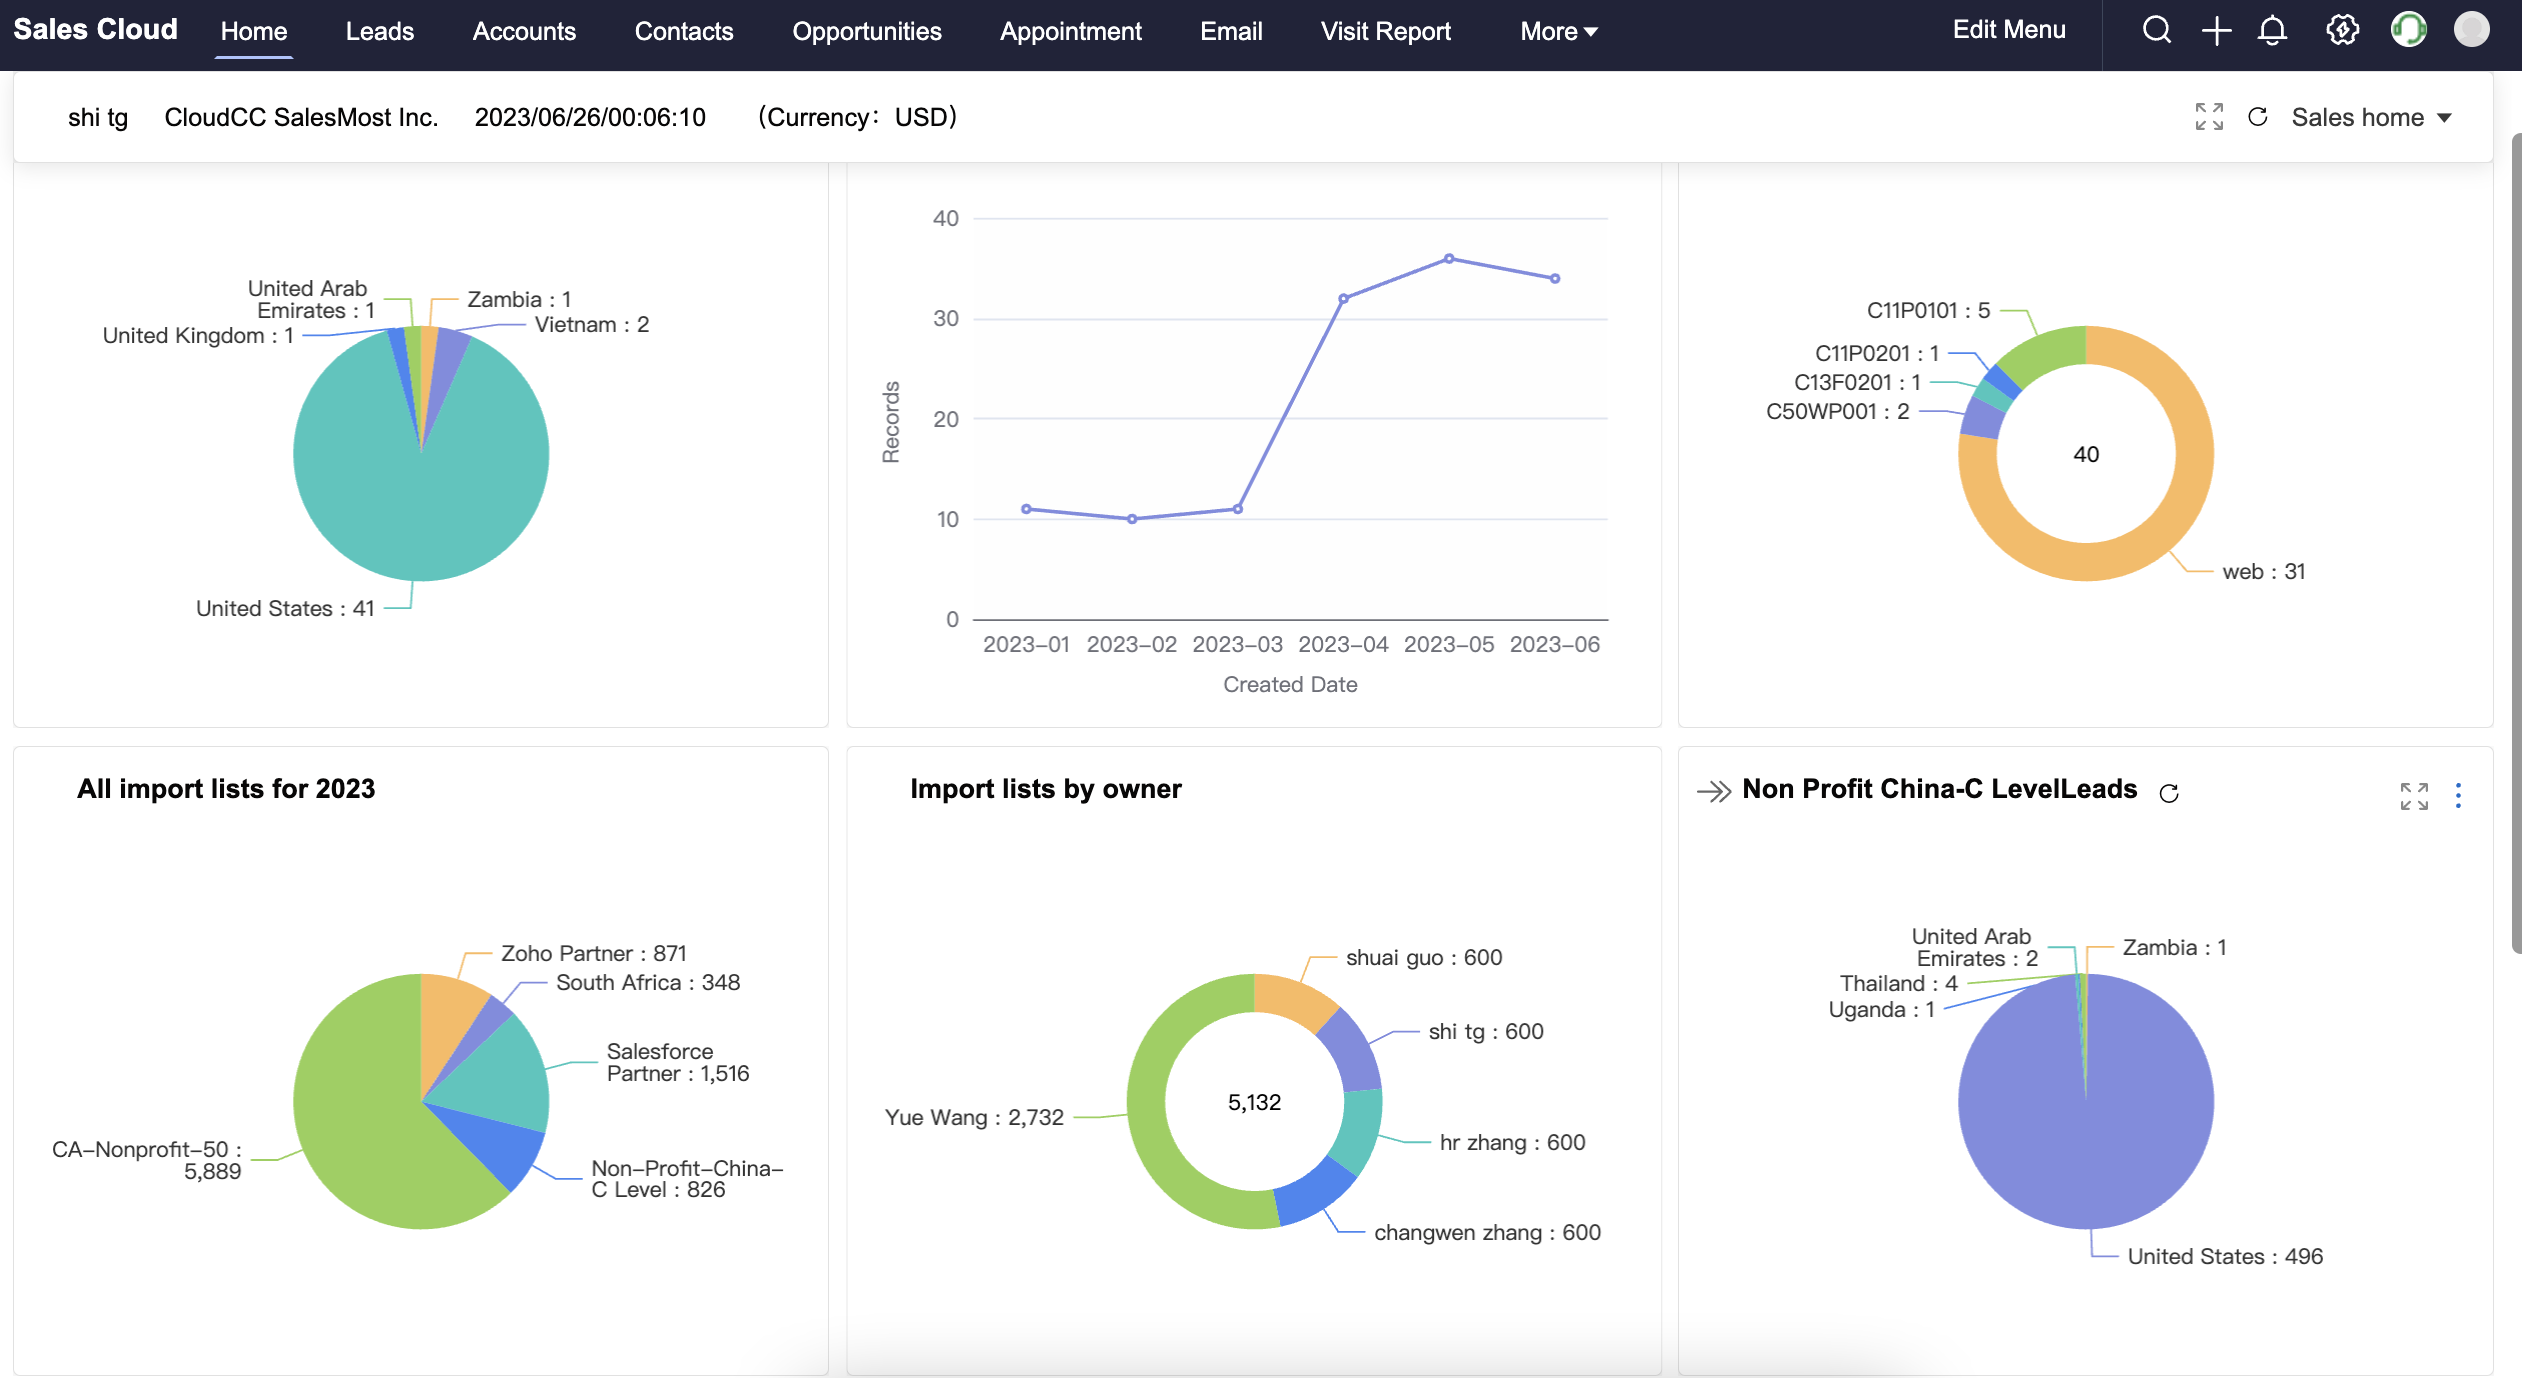
Task: Expand the More navigation menu
Action: (x=1558, y=31)
